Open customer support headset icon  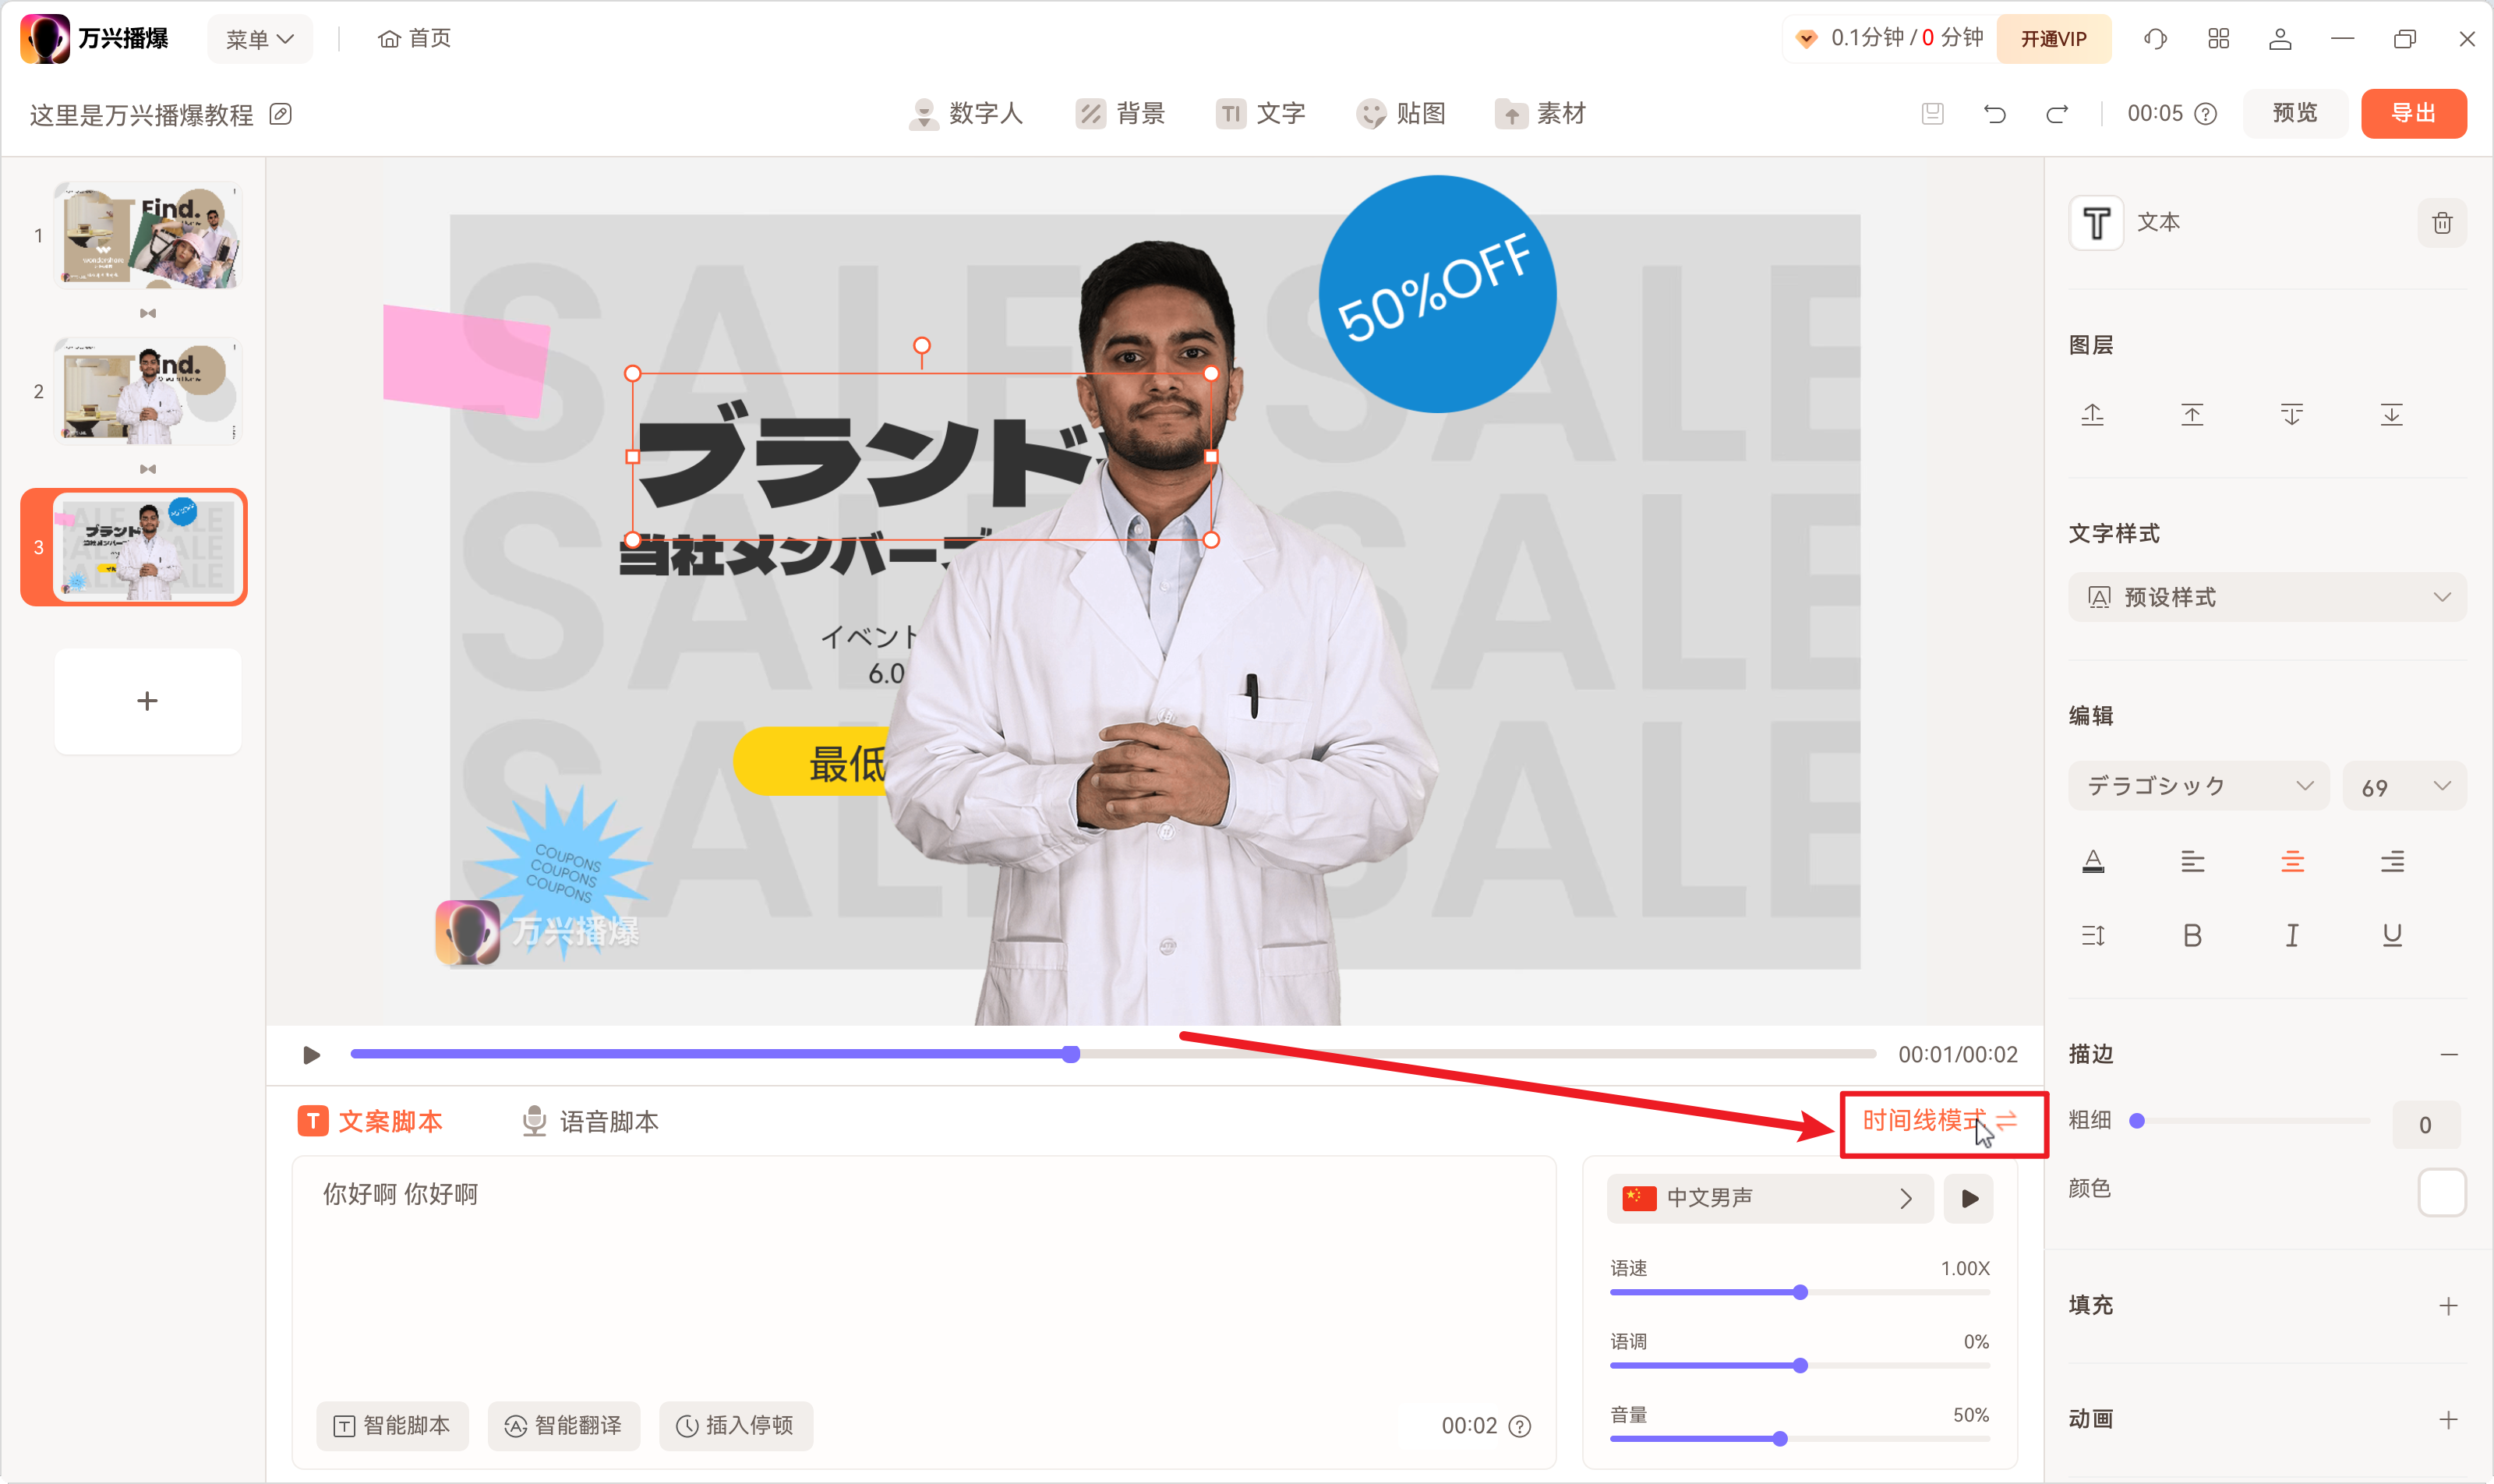click(2155, 39)
